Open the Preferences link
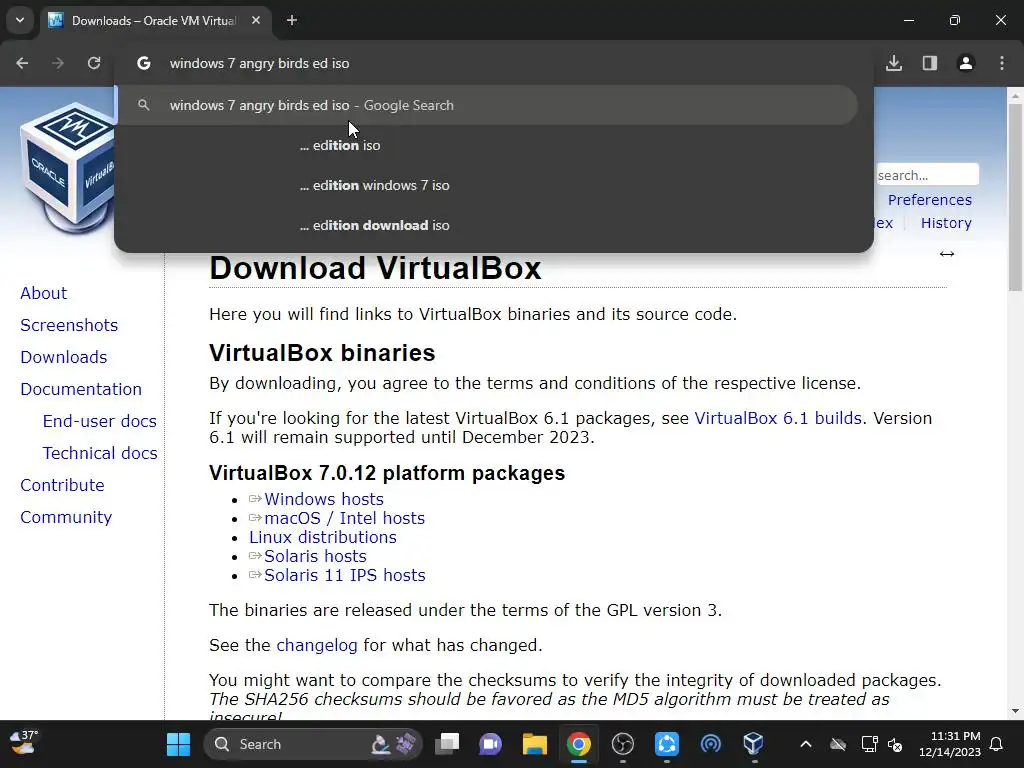This screenshot has height=768, width=1024. 929,200
